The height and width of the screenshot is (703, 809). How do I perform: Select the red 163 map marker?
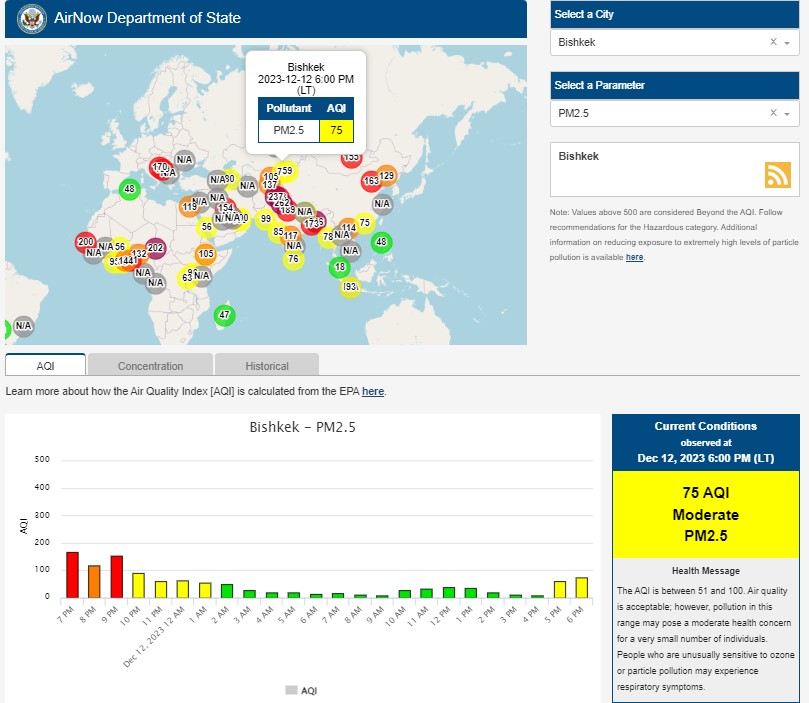tap(371, 181)
